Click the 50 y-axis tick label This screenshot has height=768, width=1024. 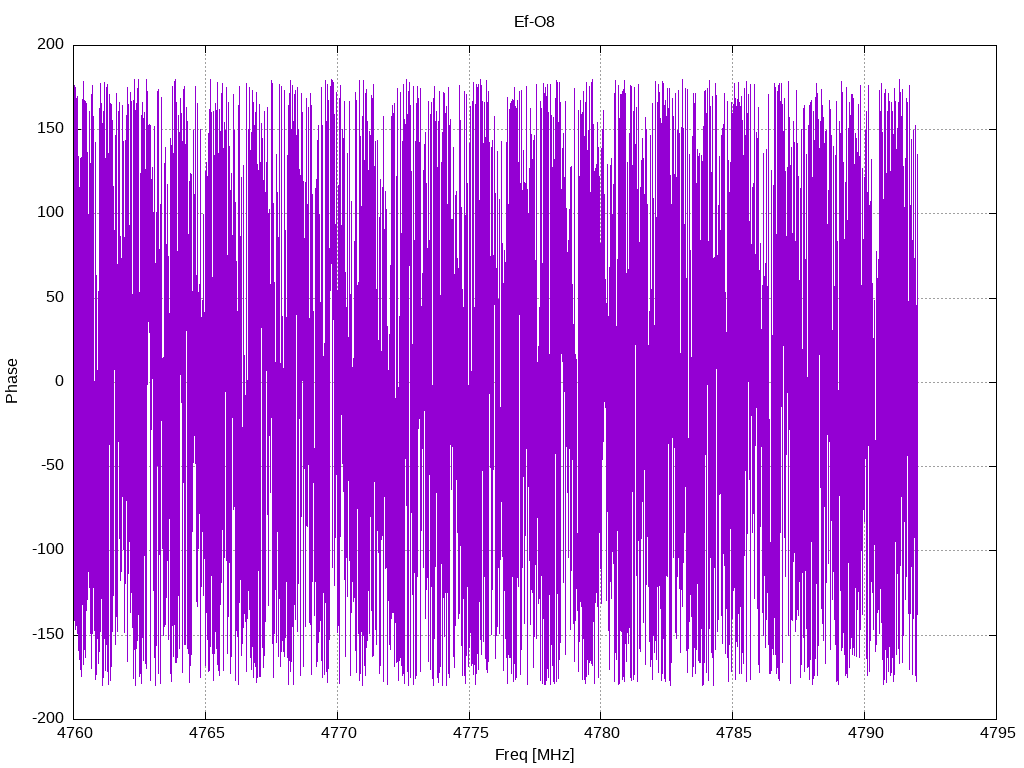pos(56,296)
